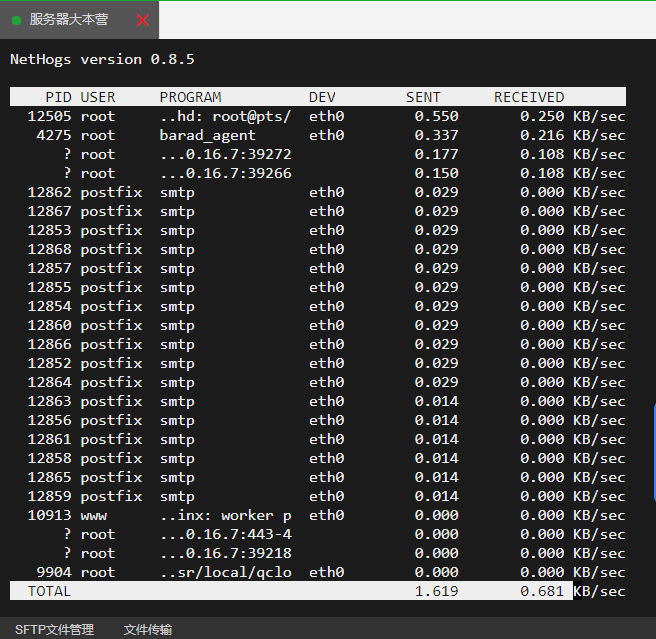Select the ...0.16.7:39218 connection entry
This screenshot has height=639, width=656.
click(226, 553)
